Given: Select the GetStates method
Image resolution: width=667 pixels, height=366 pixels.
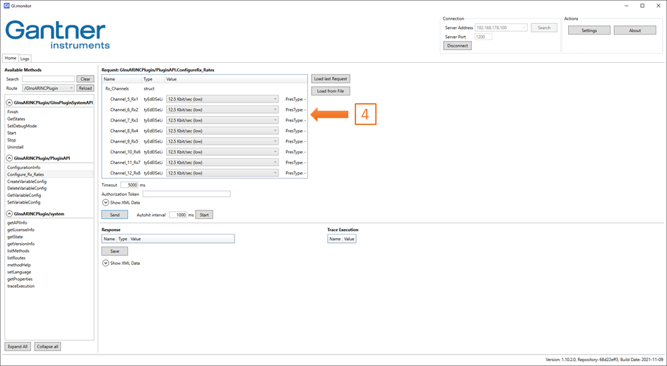Looking at the screenshot, I should click(x=16, y=119).
